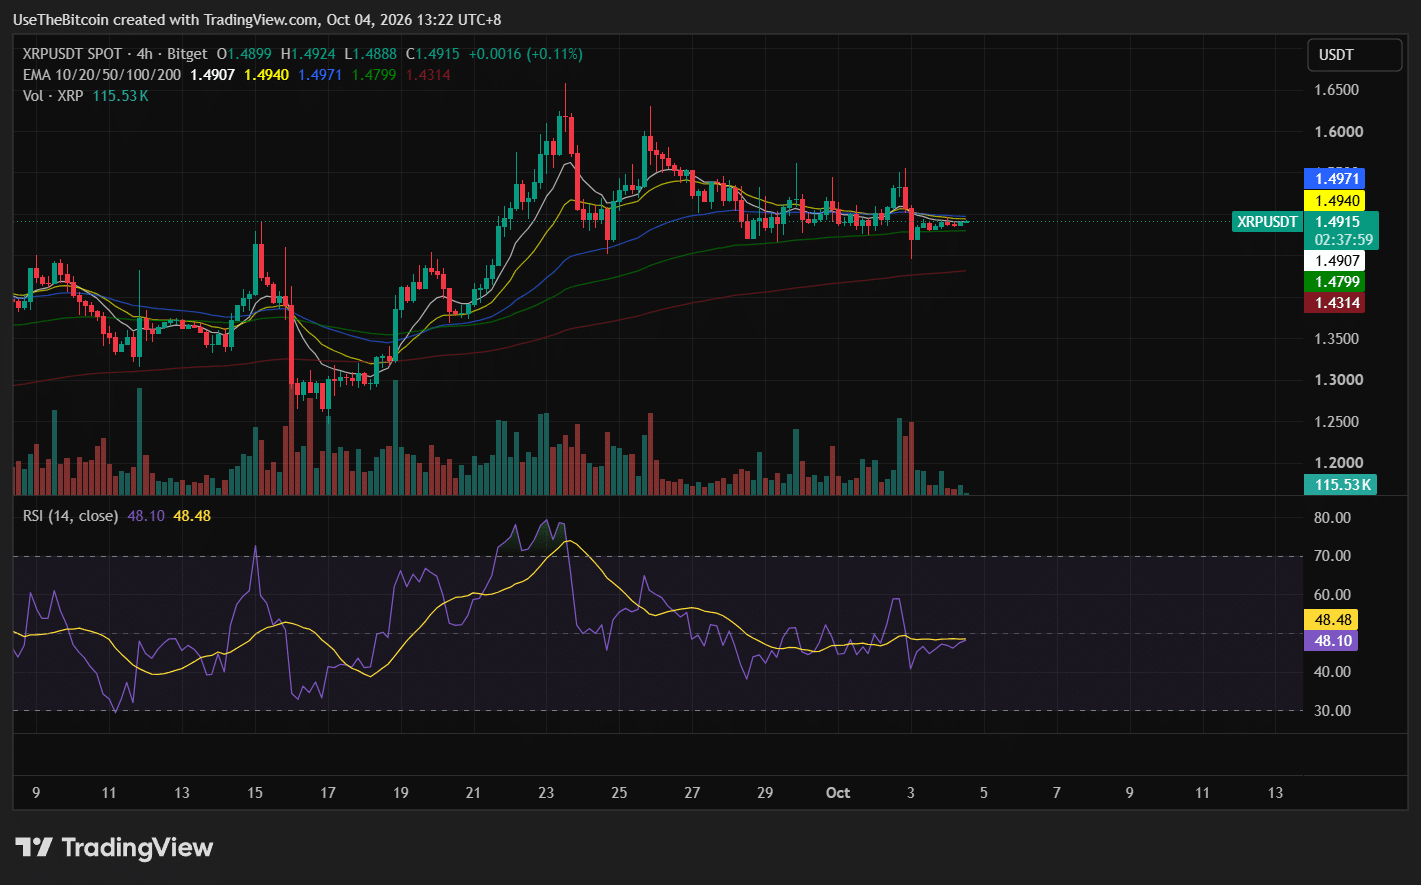Click the change value +0.0016 (+0.11%)
This screenshot has width=1421, height=885.
click(x=525, y=54)
